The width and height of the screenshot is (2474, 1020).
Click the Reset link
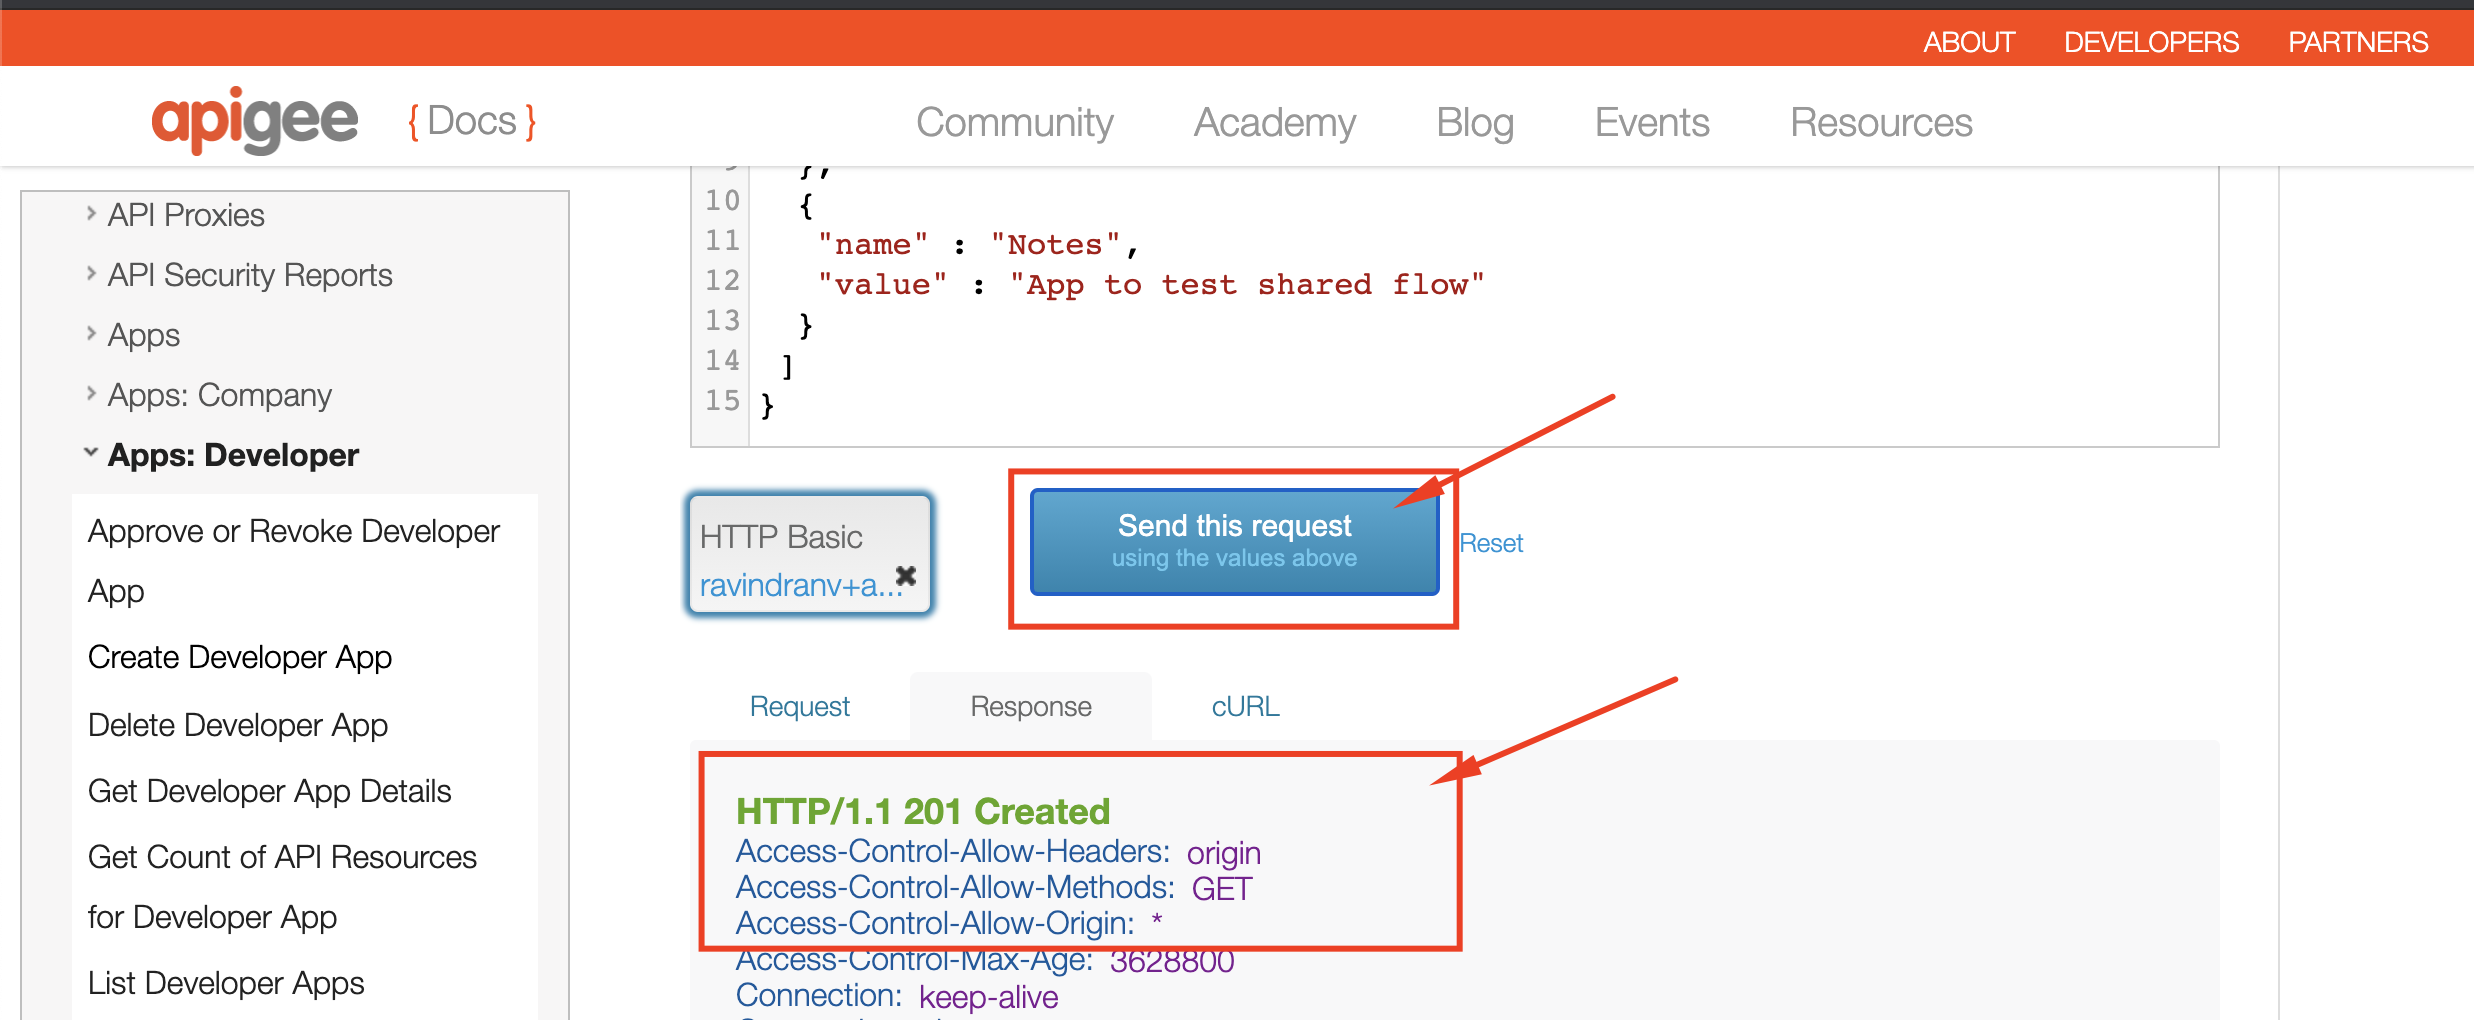(x=1491, y=543)
